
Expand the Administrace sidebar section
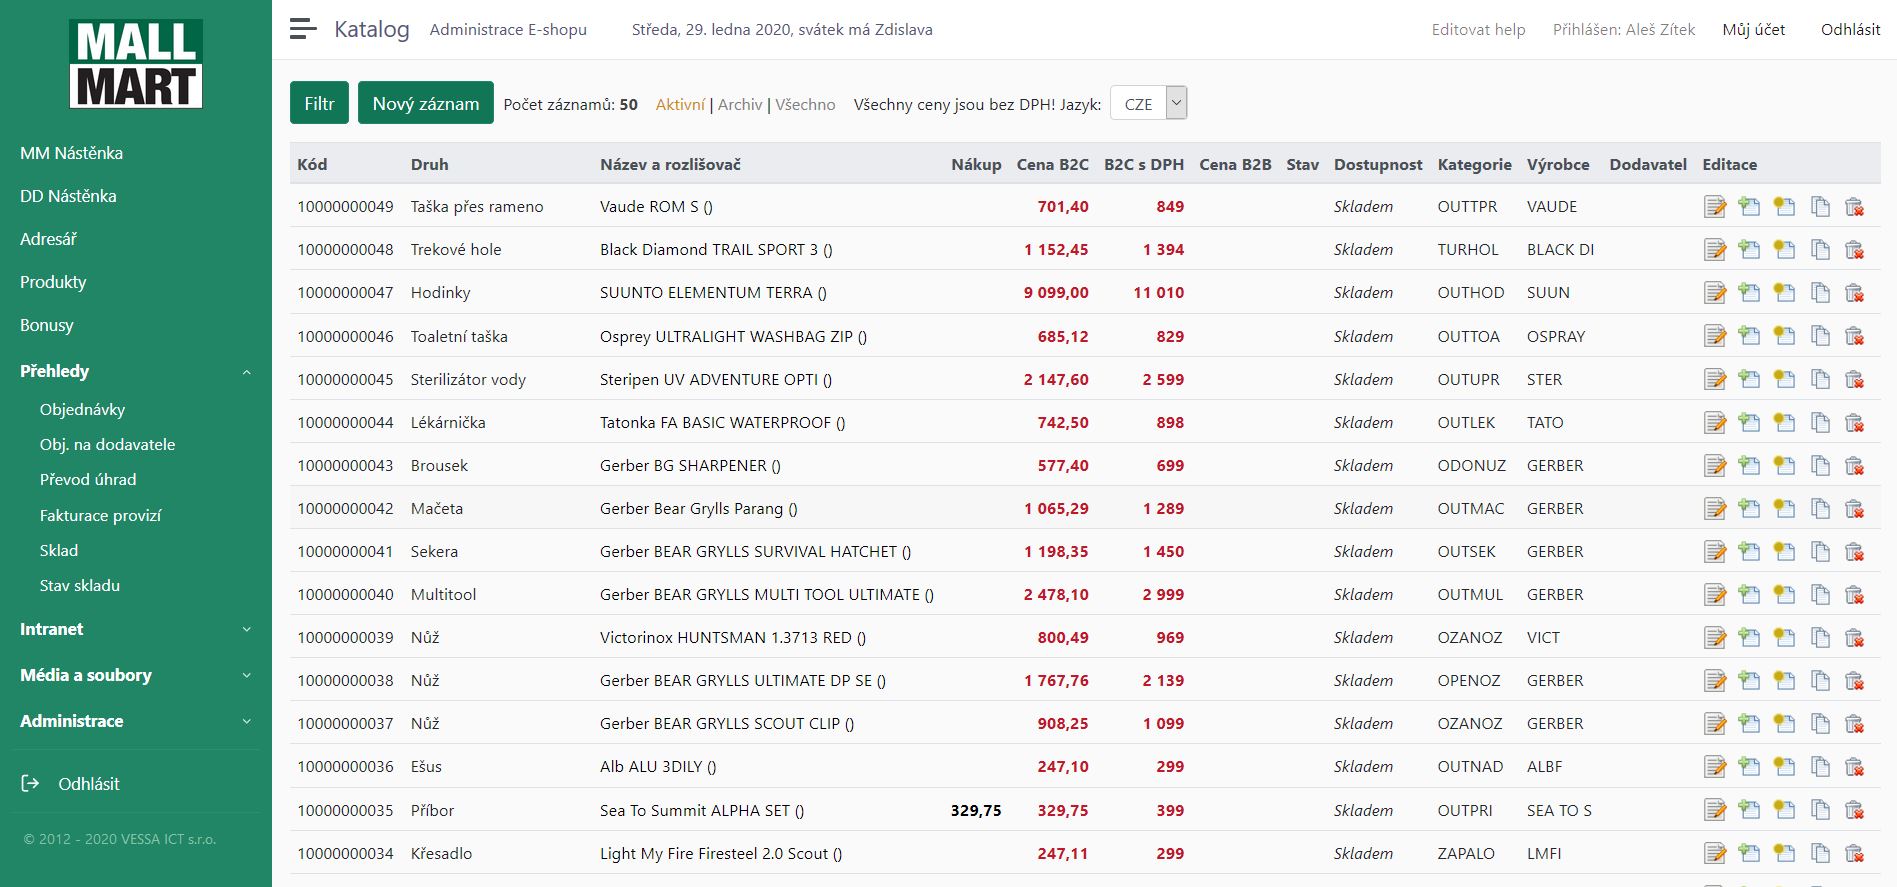[x=135, y=721]
